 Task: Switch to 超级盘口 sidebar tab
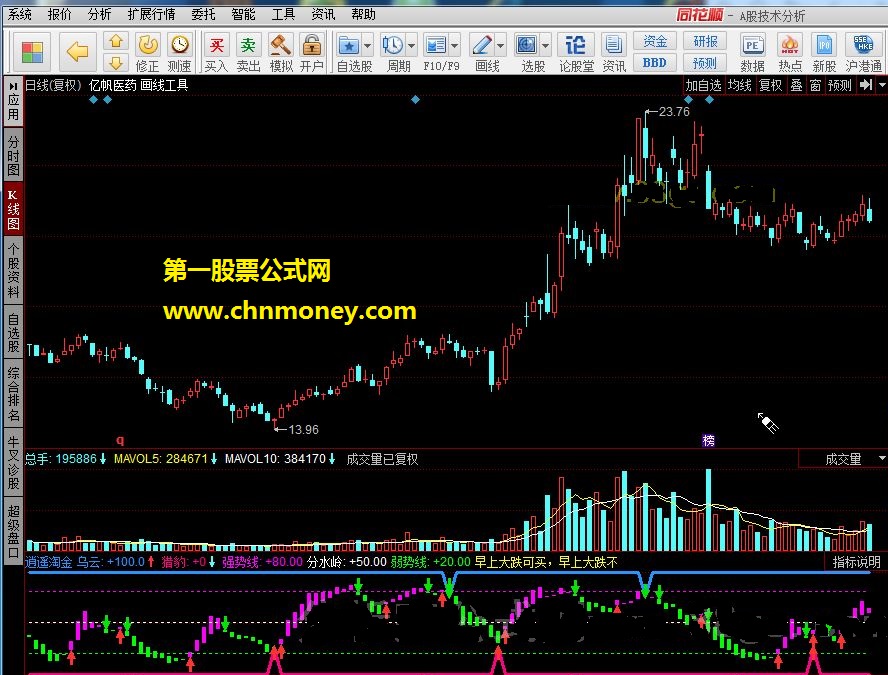click(x=13, y=531)
